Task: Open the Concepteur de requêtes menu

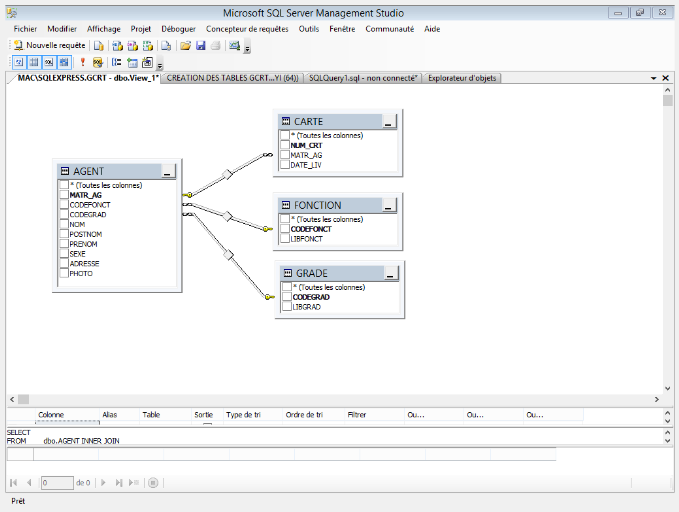Action: (x=246, y=29)
